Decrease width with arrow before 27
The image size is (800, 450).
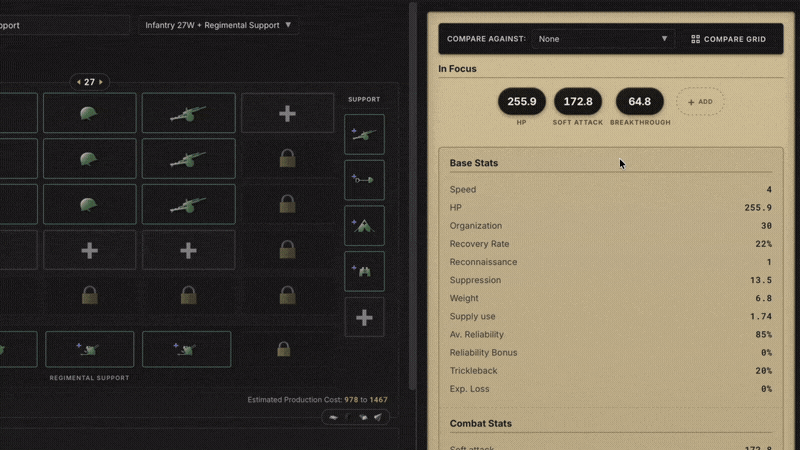(79, 82)
